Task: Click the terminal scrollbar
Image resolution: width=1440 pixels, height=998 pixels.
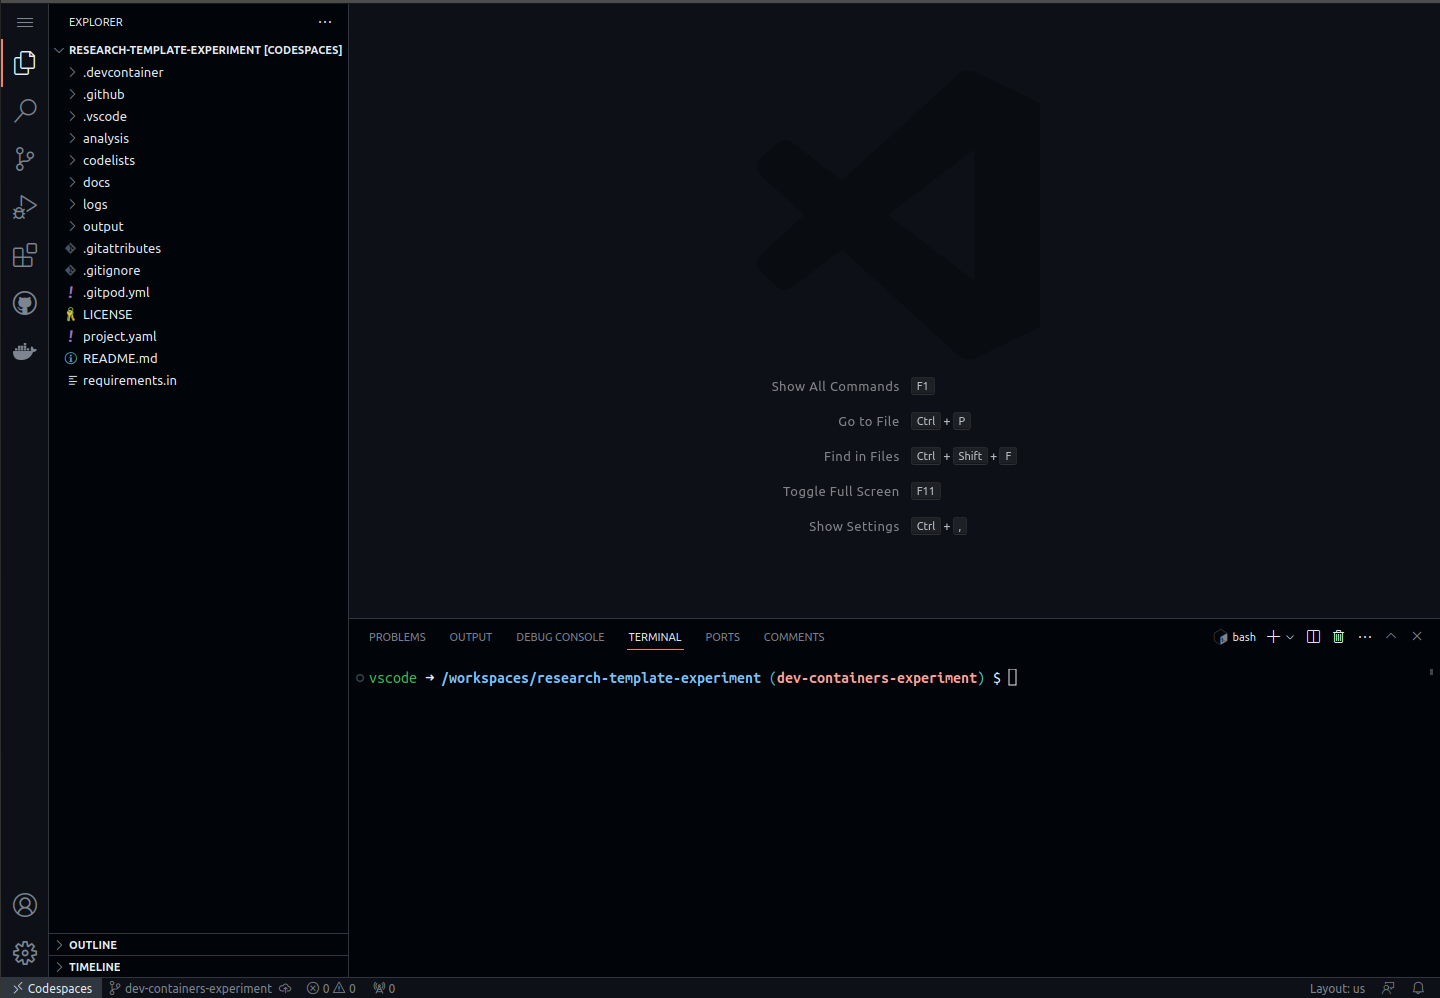Action: 1432,672
